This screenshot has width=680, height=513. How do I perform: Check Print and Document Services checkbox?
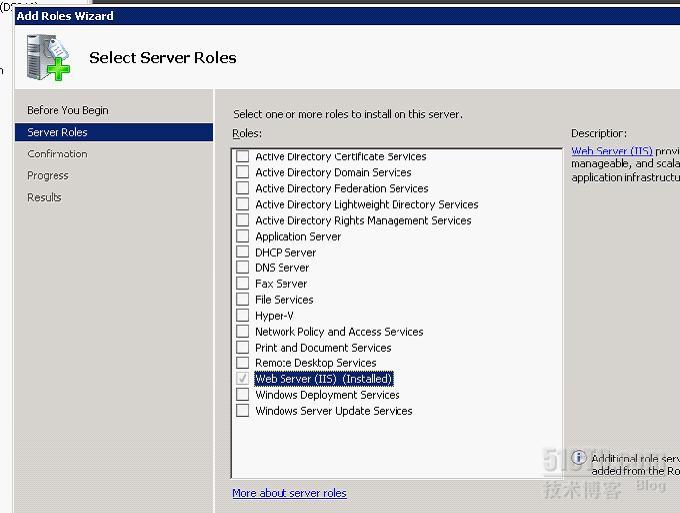click(x=242, y=347)
